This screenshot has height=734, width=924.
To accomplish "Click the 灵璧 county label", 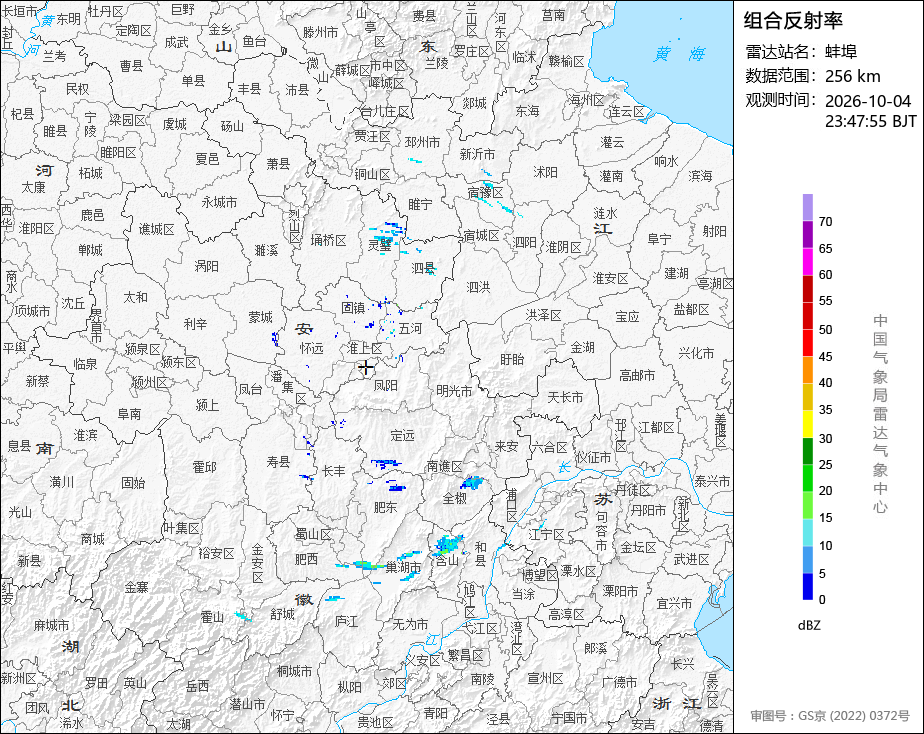I will coord(380,245).
